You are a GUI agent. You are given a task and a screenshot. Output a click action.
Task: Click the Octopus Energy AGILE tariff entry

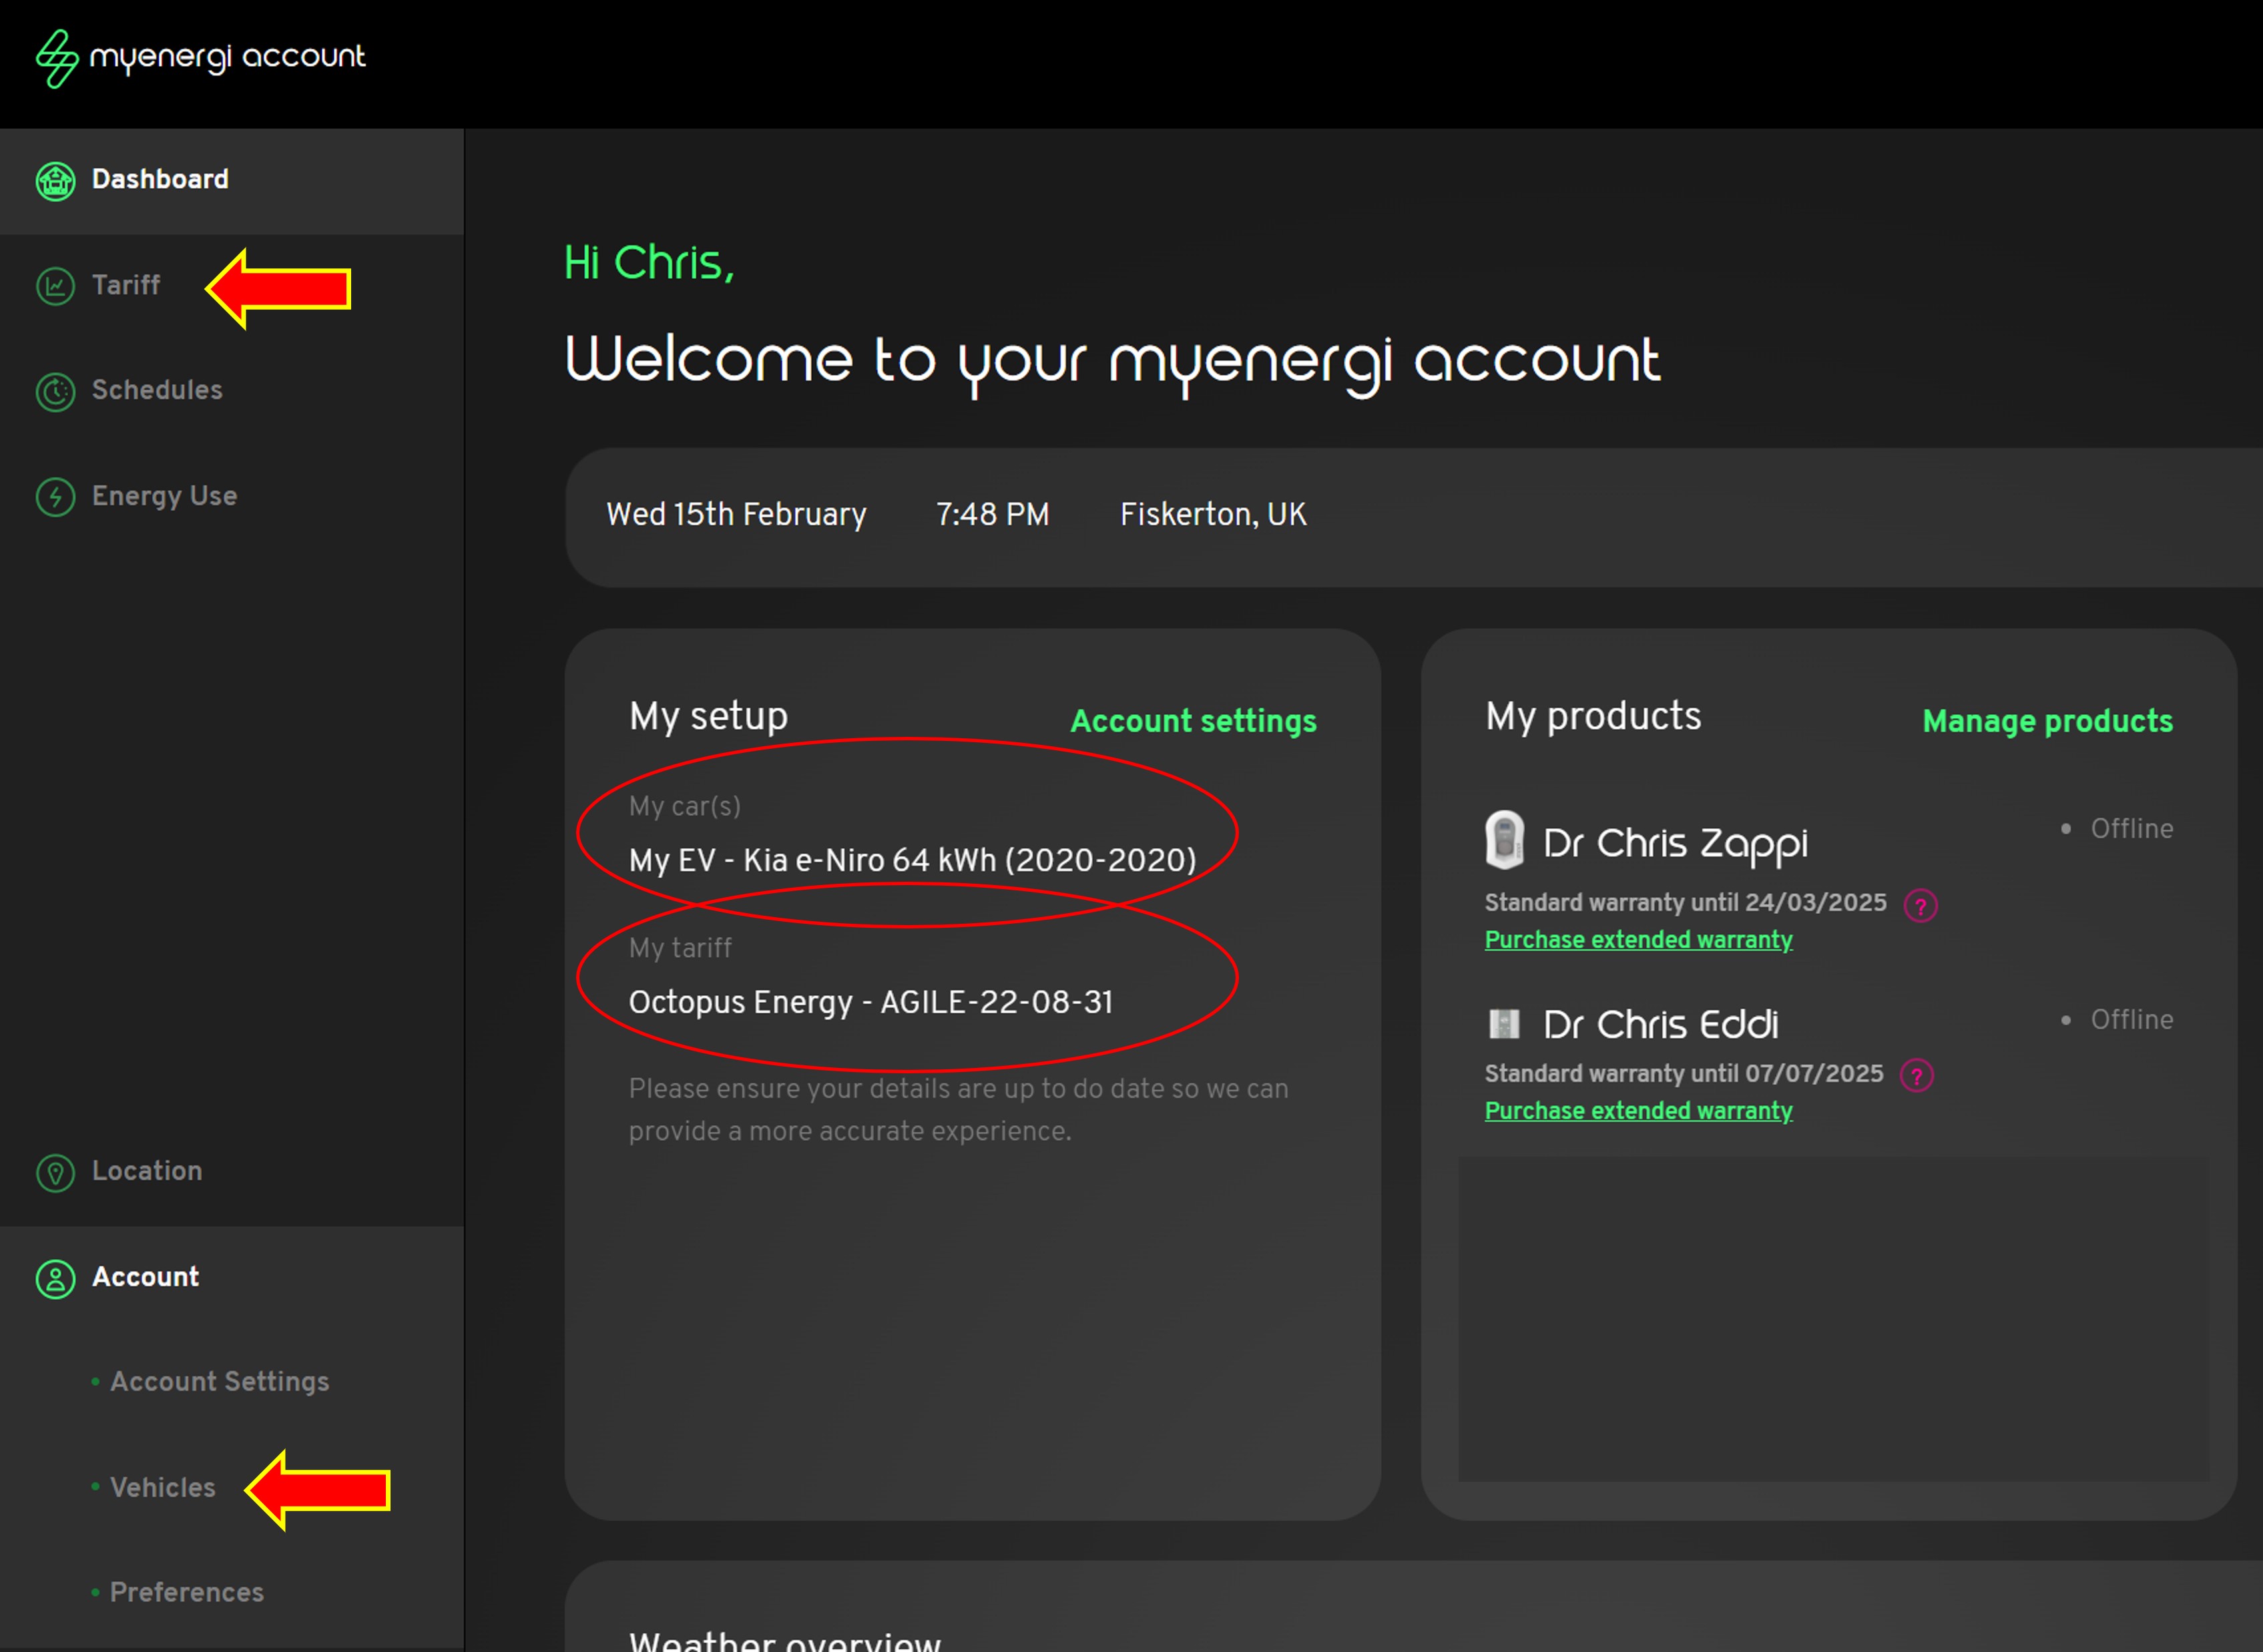coord(871,1002)
